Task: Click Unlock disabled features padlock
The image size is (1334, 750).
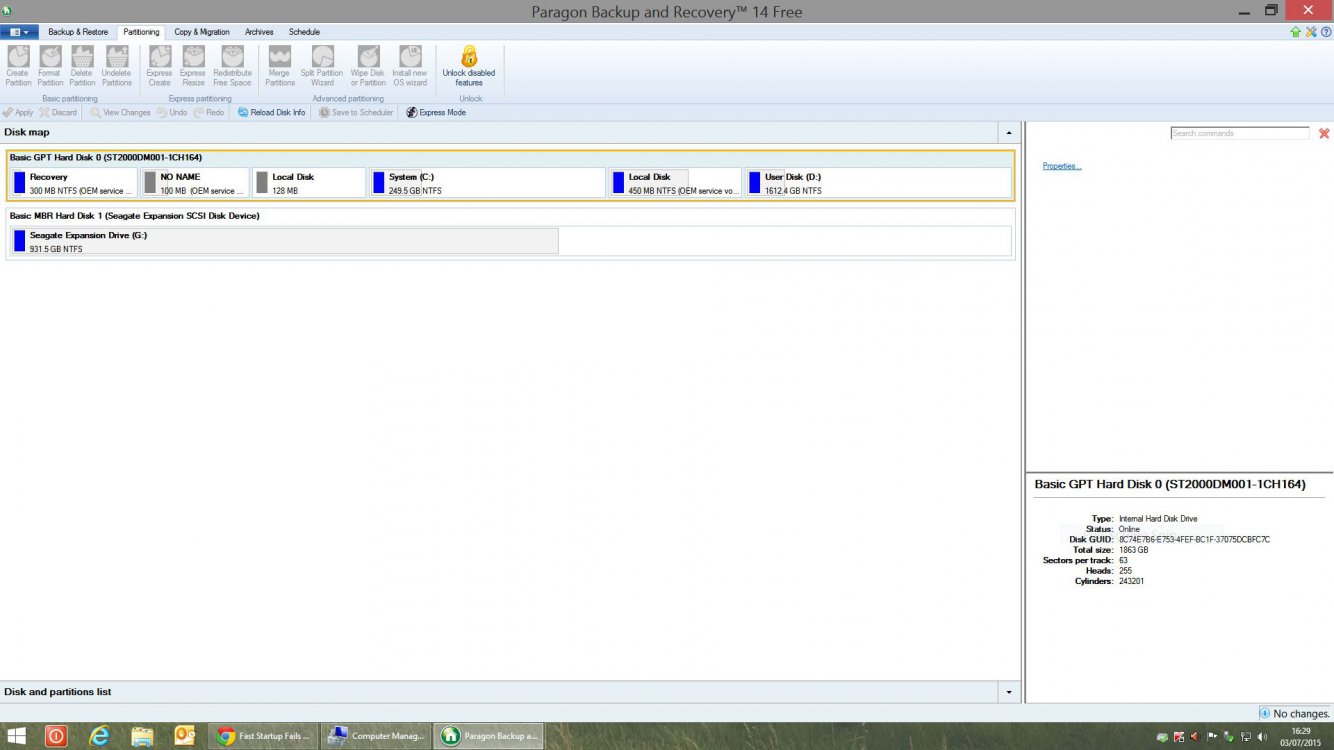Action: [469, 66]
